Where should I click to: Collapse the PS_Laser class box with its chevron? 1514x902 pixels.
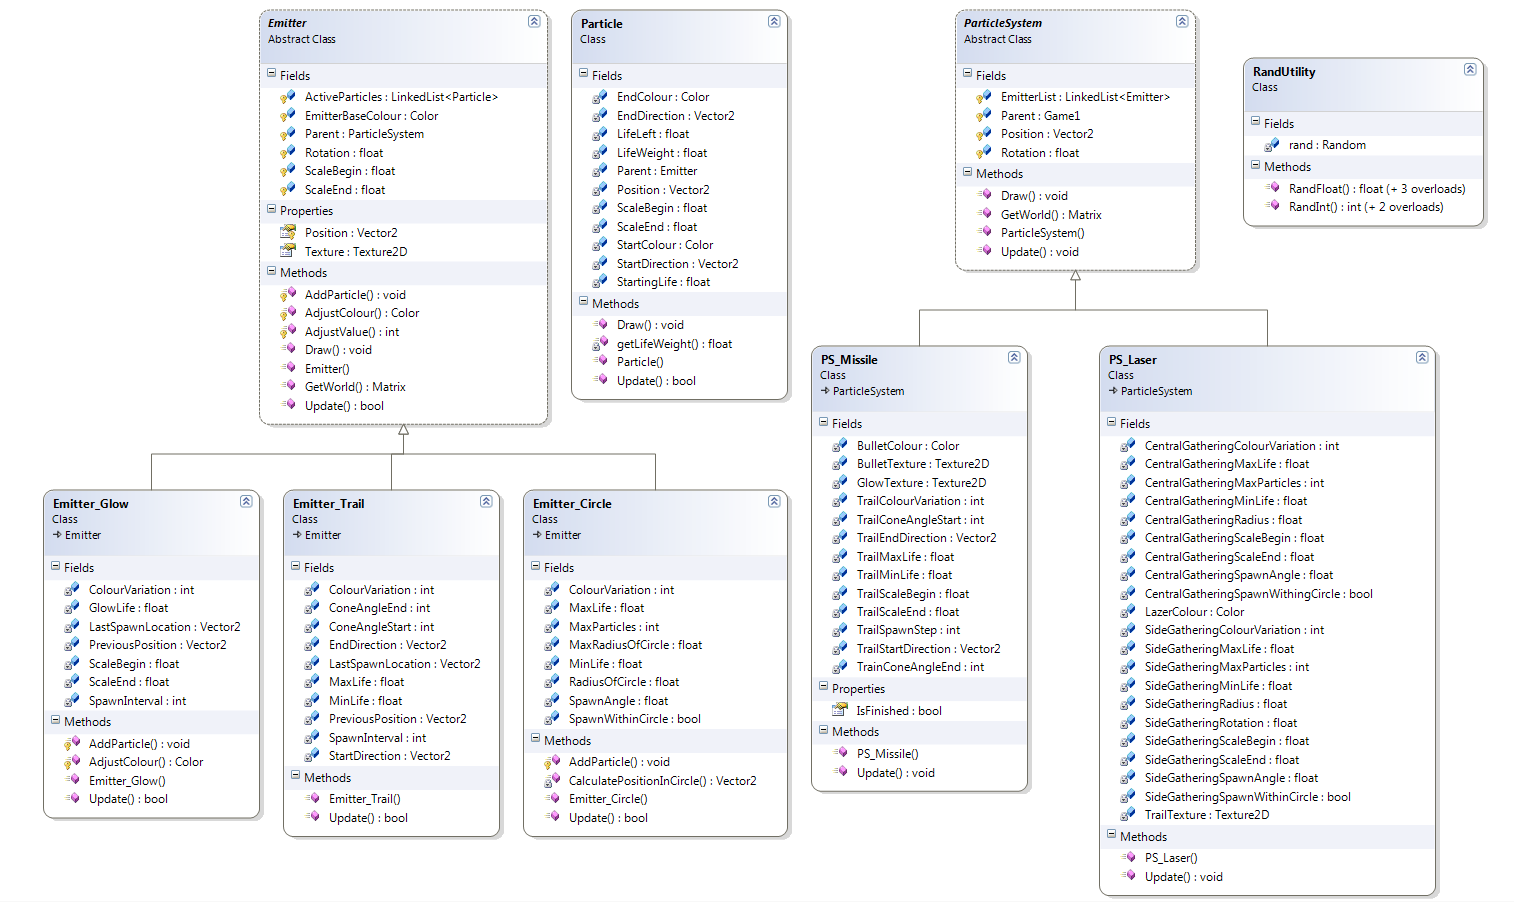click(1422, 357)
